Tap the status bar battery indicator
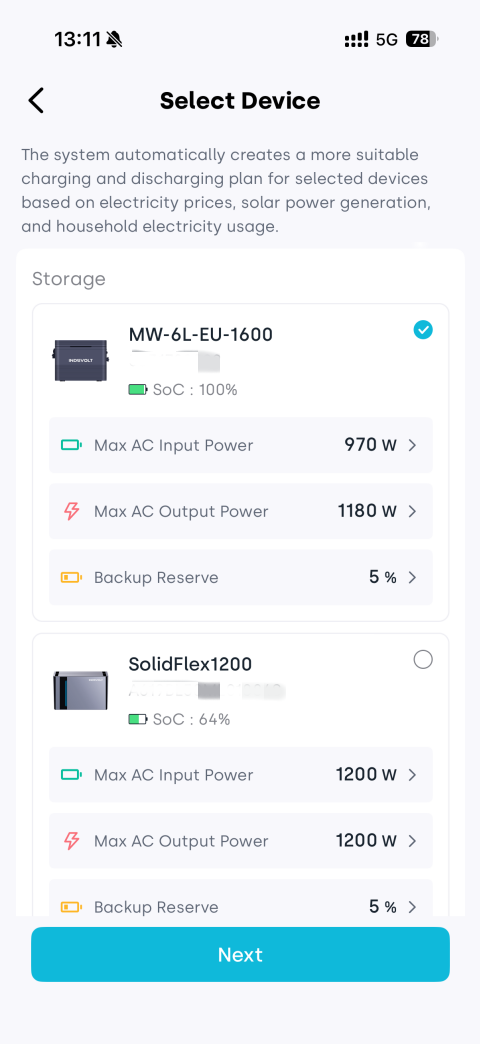Viewport: 480px width, 1044px height. 422,39
